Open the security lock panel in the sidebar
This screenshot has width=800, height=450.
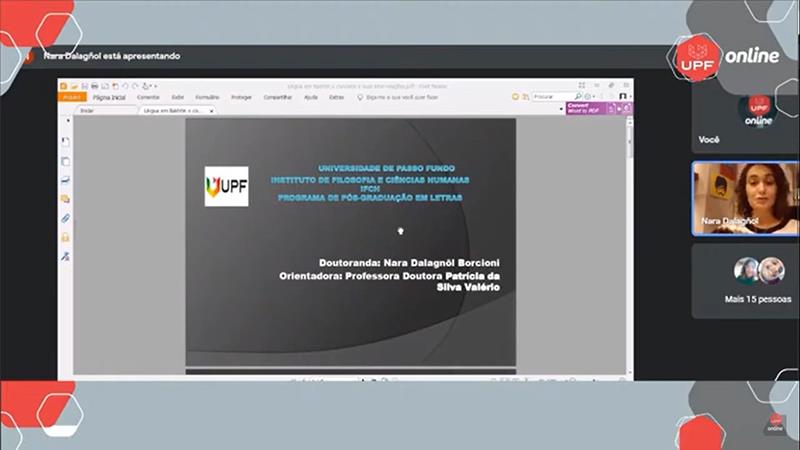(x=65, y=237)
